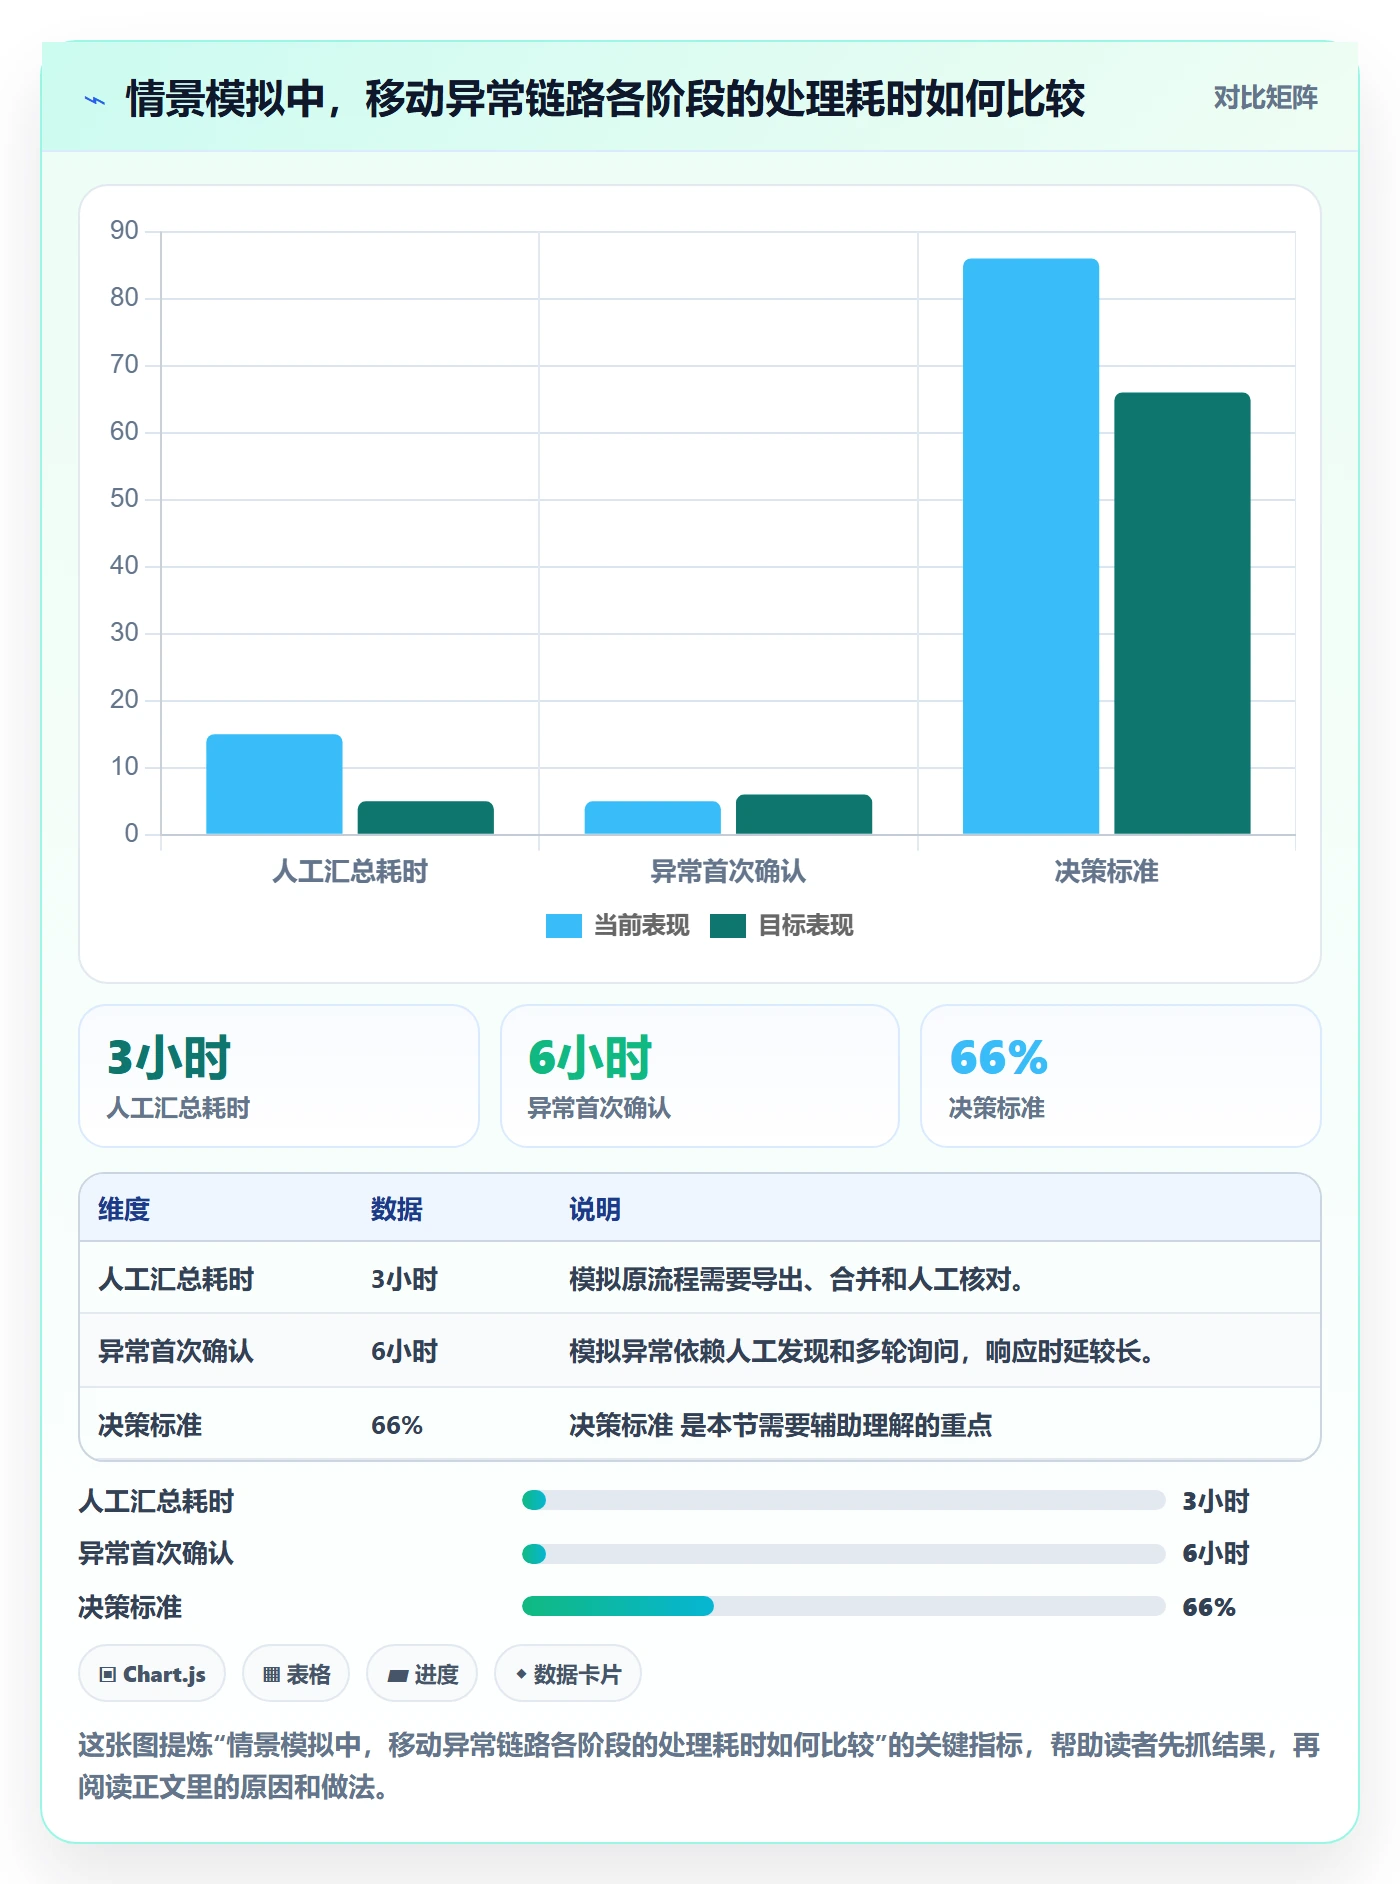
Task: Select the 进度 tag chip
Action: [x=422, y=1674]
